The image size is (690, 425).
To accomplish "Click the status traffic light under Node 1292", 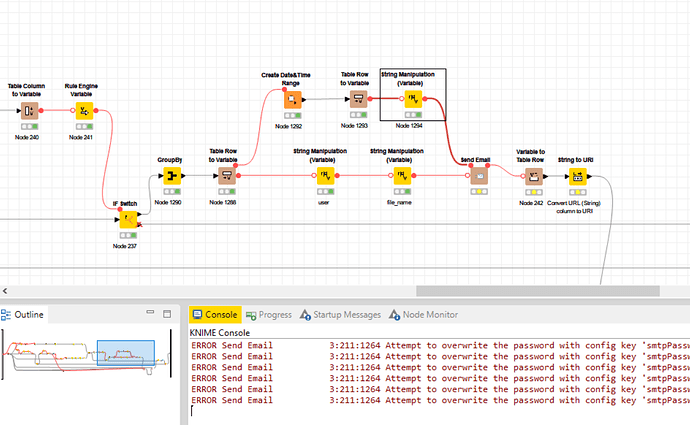I will coord(293,116).
